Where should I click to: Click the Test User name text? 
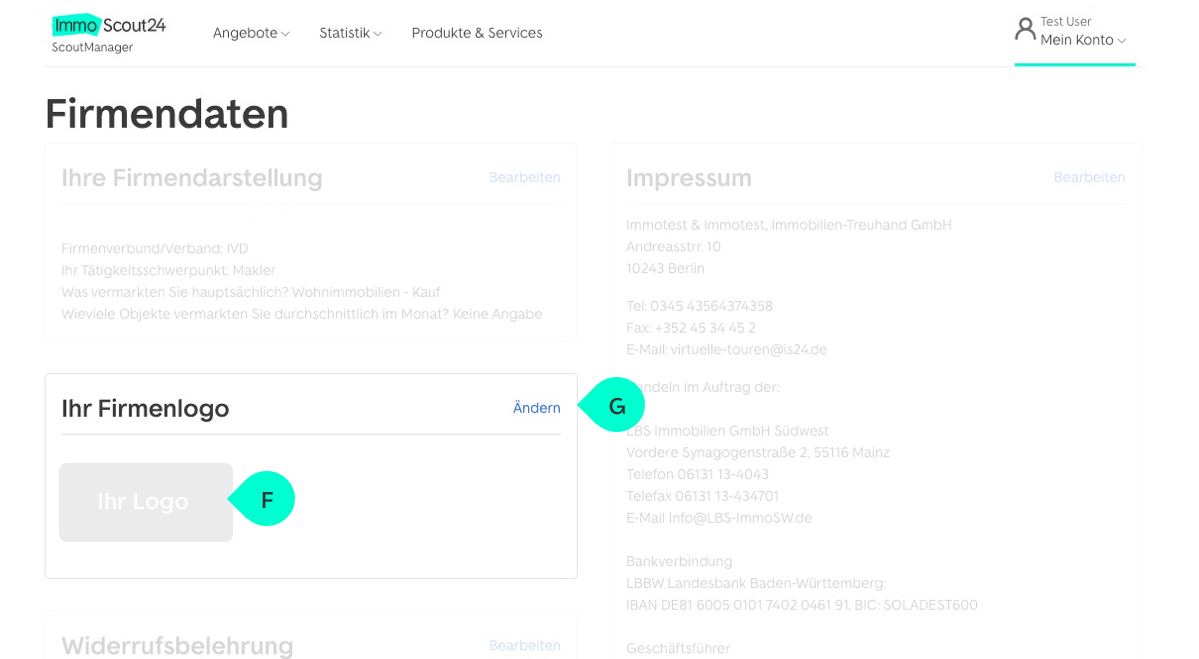pyautogui.click(x=1066, y=22)
